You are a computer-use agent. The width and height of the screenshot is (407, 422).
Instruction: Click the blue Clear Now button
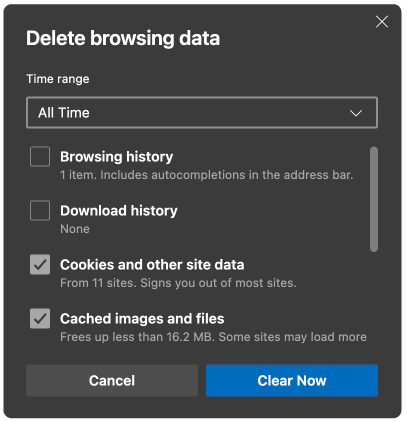click(x=292, y=380)
